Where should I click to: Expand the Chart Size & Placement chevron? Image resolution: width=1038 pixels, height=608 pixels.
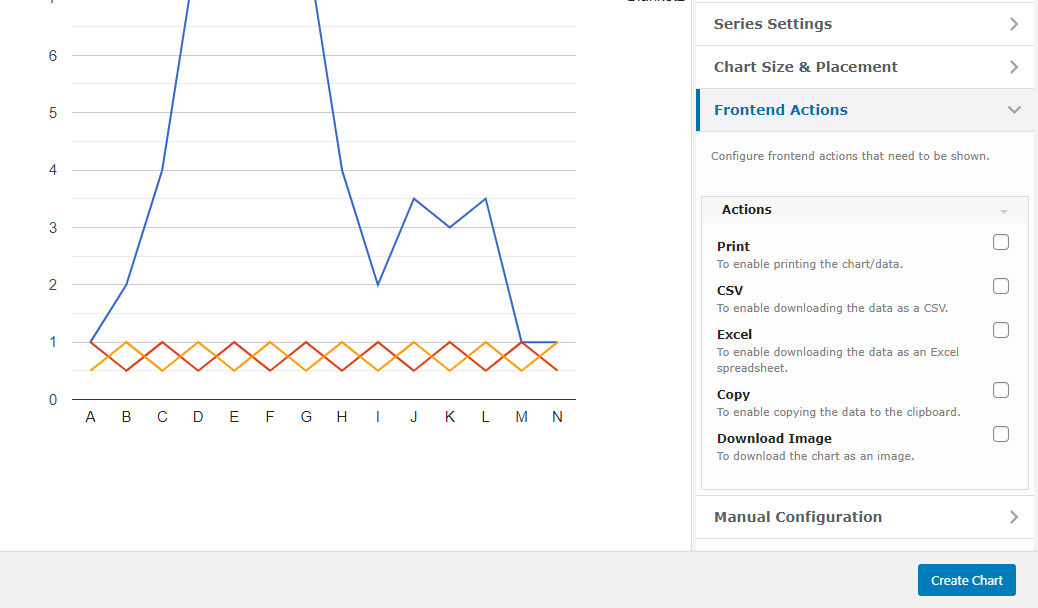[1014, 67]
